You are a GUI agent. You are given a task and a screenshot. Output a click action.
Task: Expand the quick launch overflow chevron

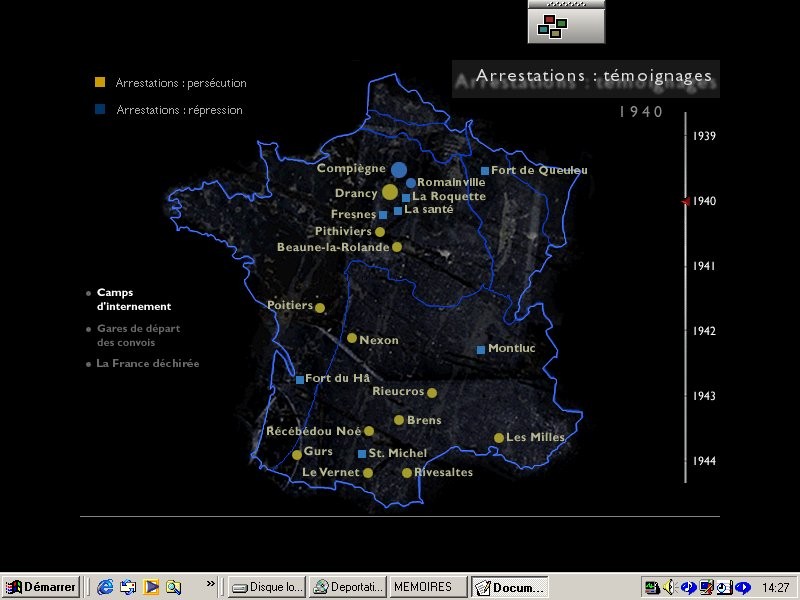pos(211,584)
